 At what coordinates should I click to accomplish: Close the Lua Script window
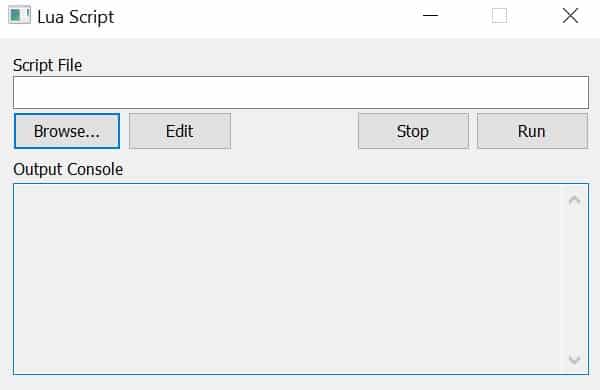[x=570, y=16]
